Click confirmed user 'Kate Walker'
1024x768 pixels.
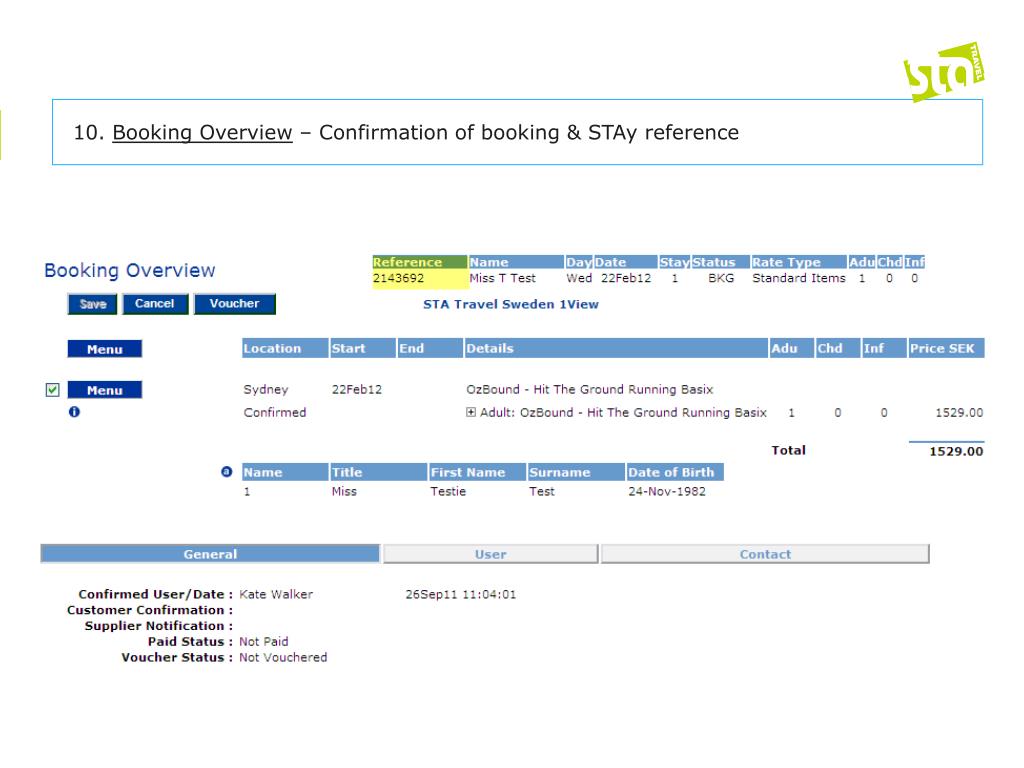coord(276,594)
